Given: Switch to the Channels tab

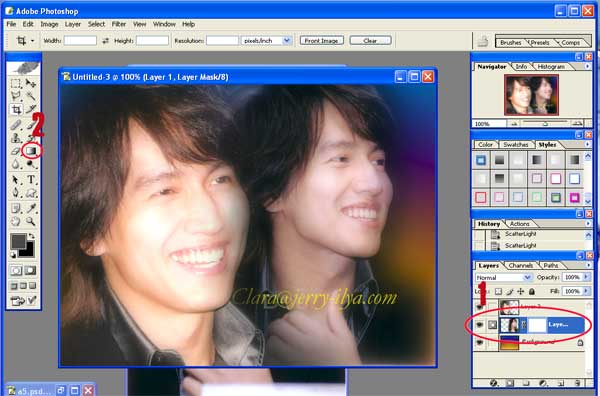Looking at the screenshot, I should coord(520,265).
